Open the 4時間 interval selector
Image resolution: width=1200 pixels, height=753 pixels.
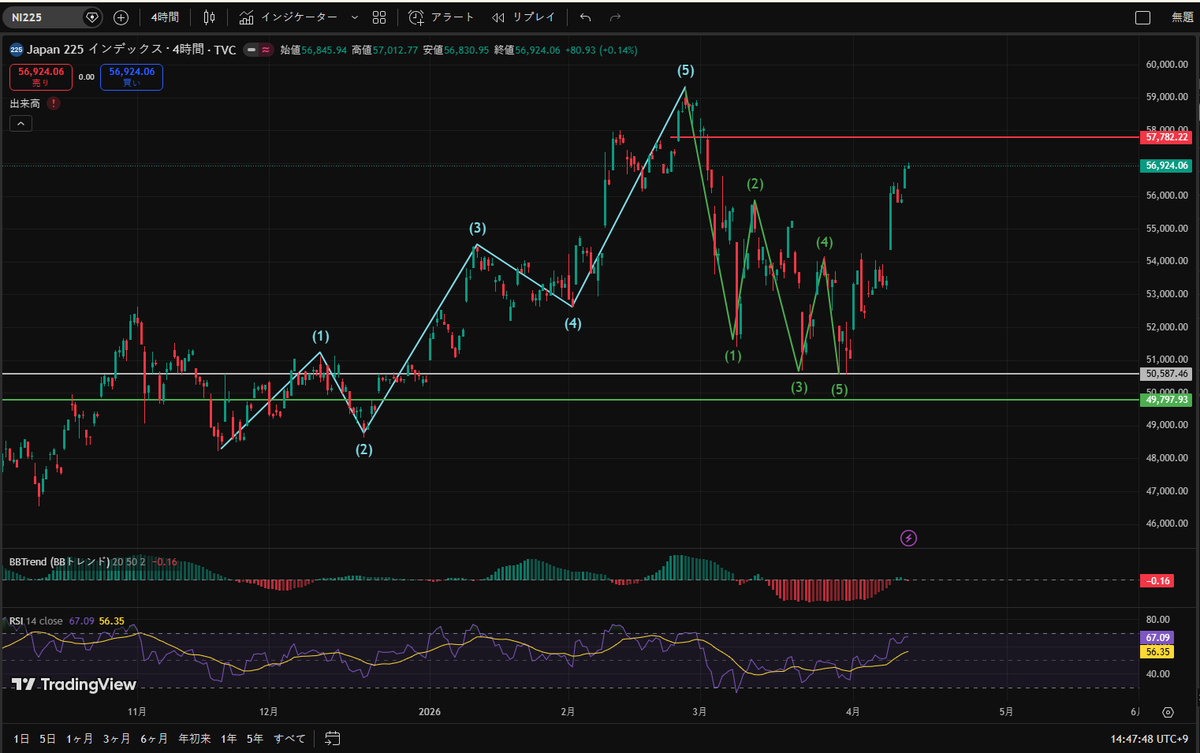click(x=165, y=17)
